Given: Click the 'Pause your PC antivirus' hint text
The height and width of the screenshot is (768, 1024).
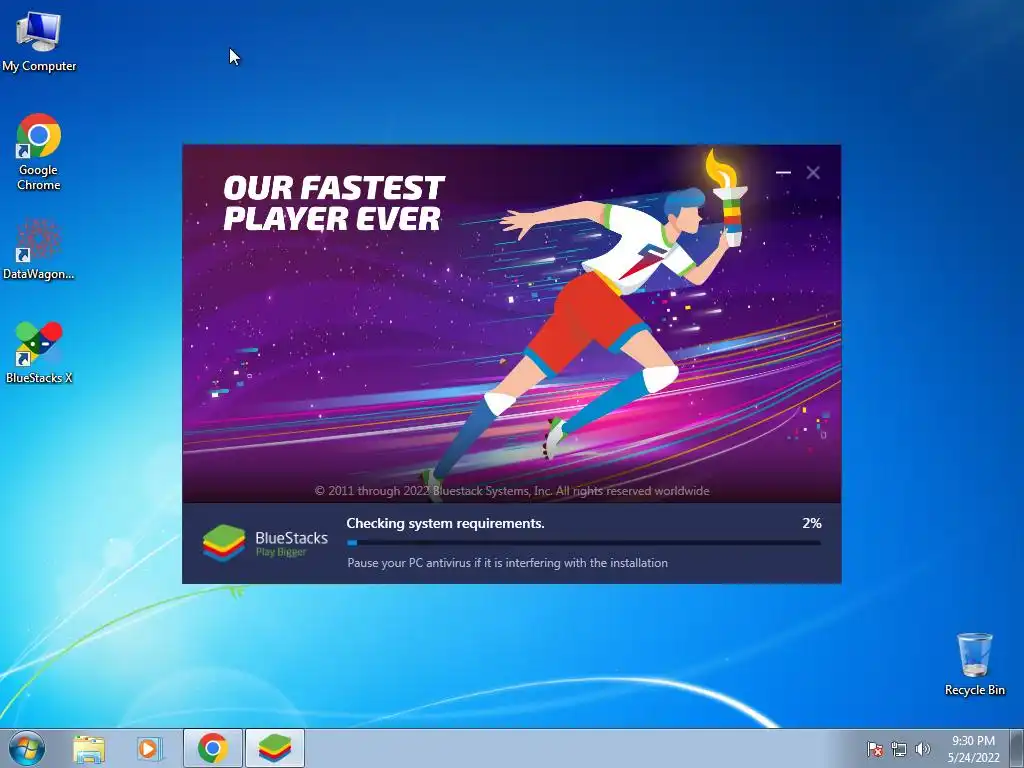Looking at the screenshot, I should click(x=507, y=563).
